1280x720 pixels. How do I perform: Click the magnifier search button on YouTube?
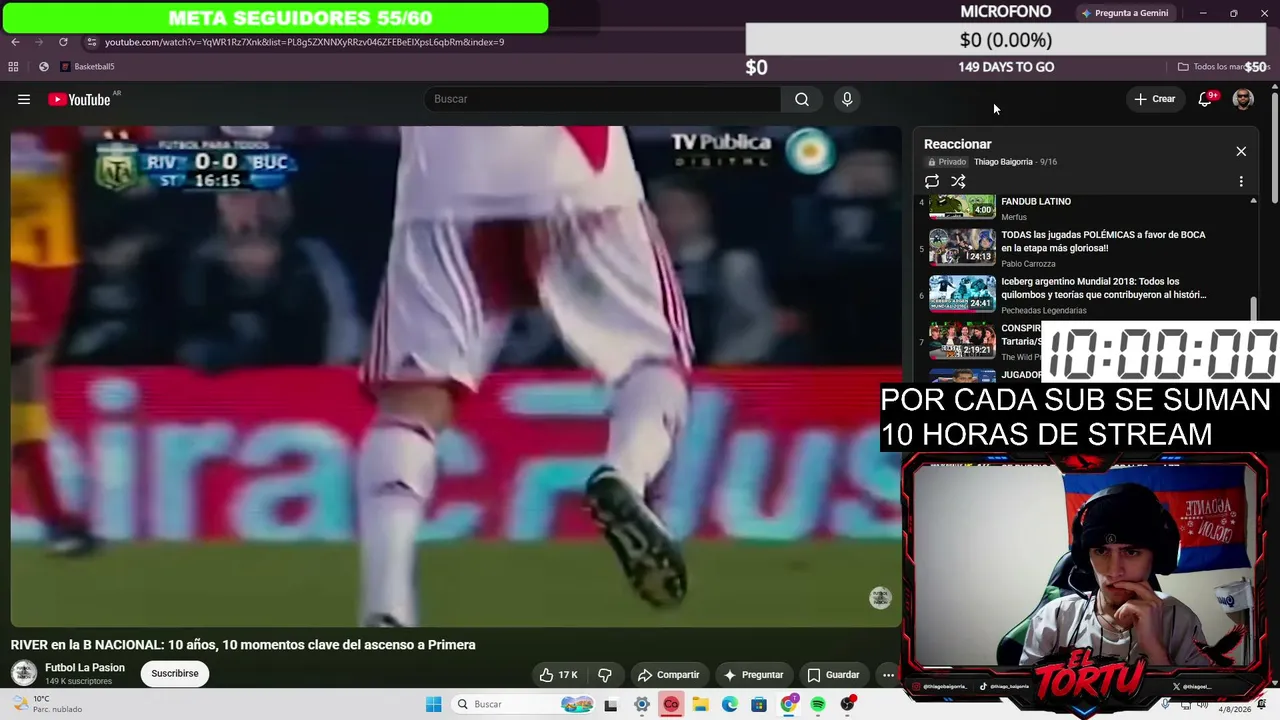click(x=802, y=99)
